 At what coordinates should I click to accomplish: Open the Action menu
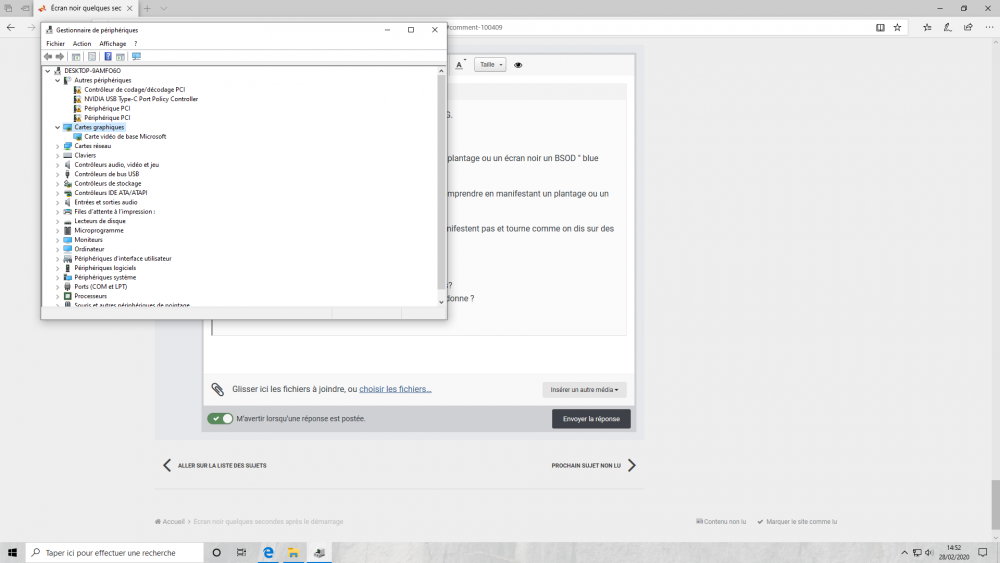pyautogui.click(x=82, y=44)
